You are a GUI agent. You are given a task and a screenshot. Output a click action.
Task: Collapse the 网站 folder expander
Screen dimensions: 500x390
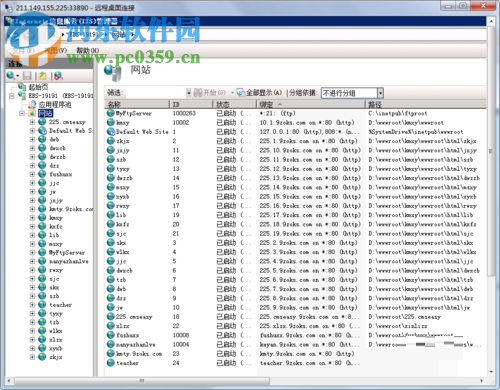coord(22,114)
